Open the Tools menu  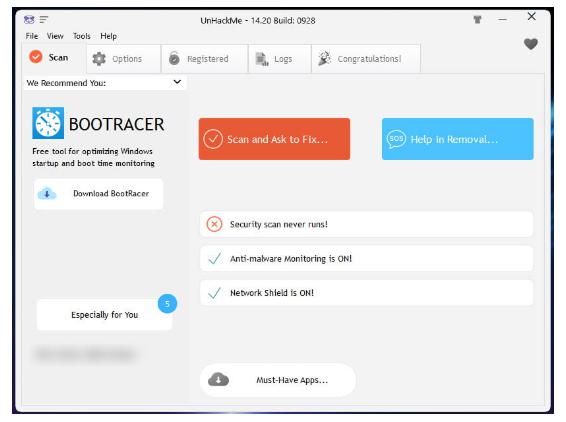(x=82, y=36)
